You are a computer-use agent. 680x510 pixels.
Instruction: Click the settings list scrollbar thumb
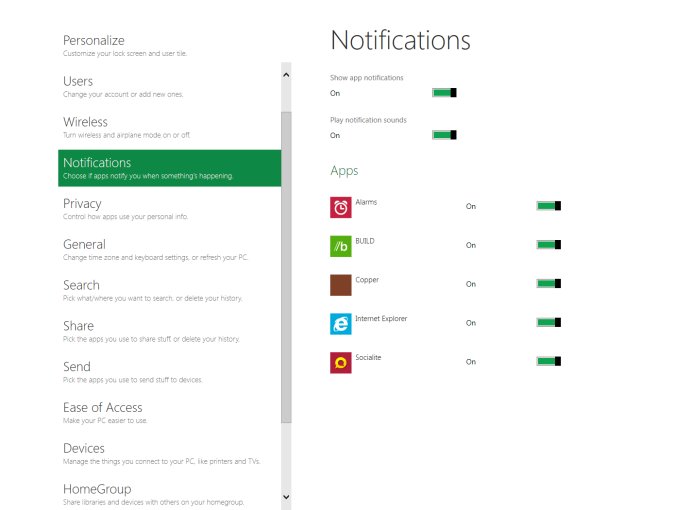click(x=286, y=267)
